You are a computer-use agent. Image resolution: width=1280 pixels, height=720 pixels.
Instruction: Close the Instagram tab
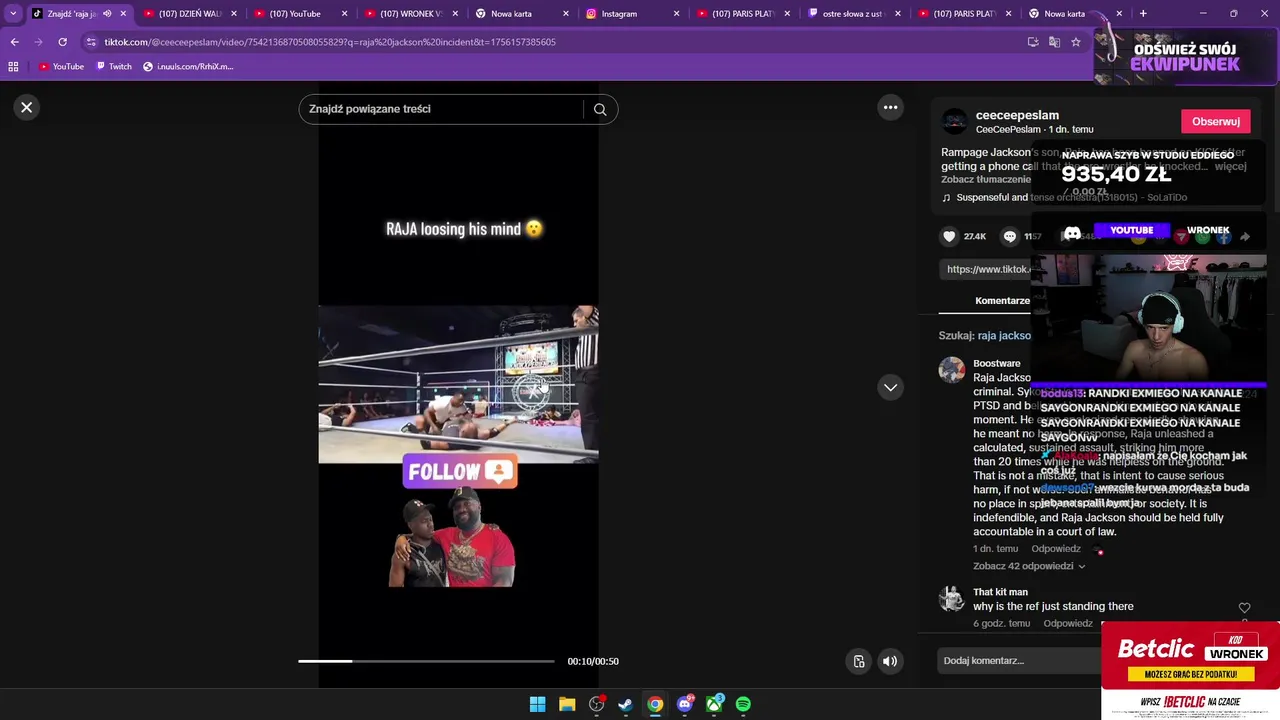(x=676, y=14)
